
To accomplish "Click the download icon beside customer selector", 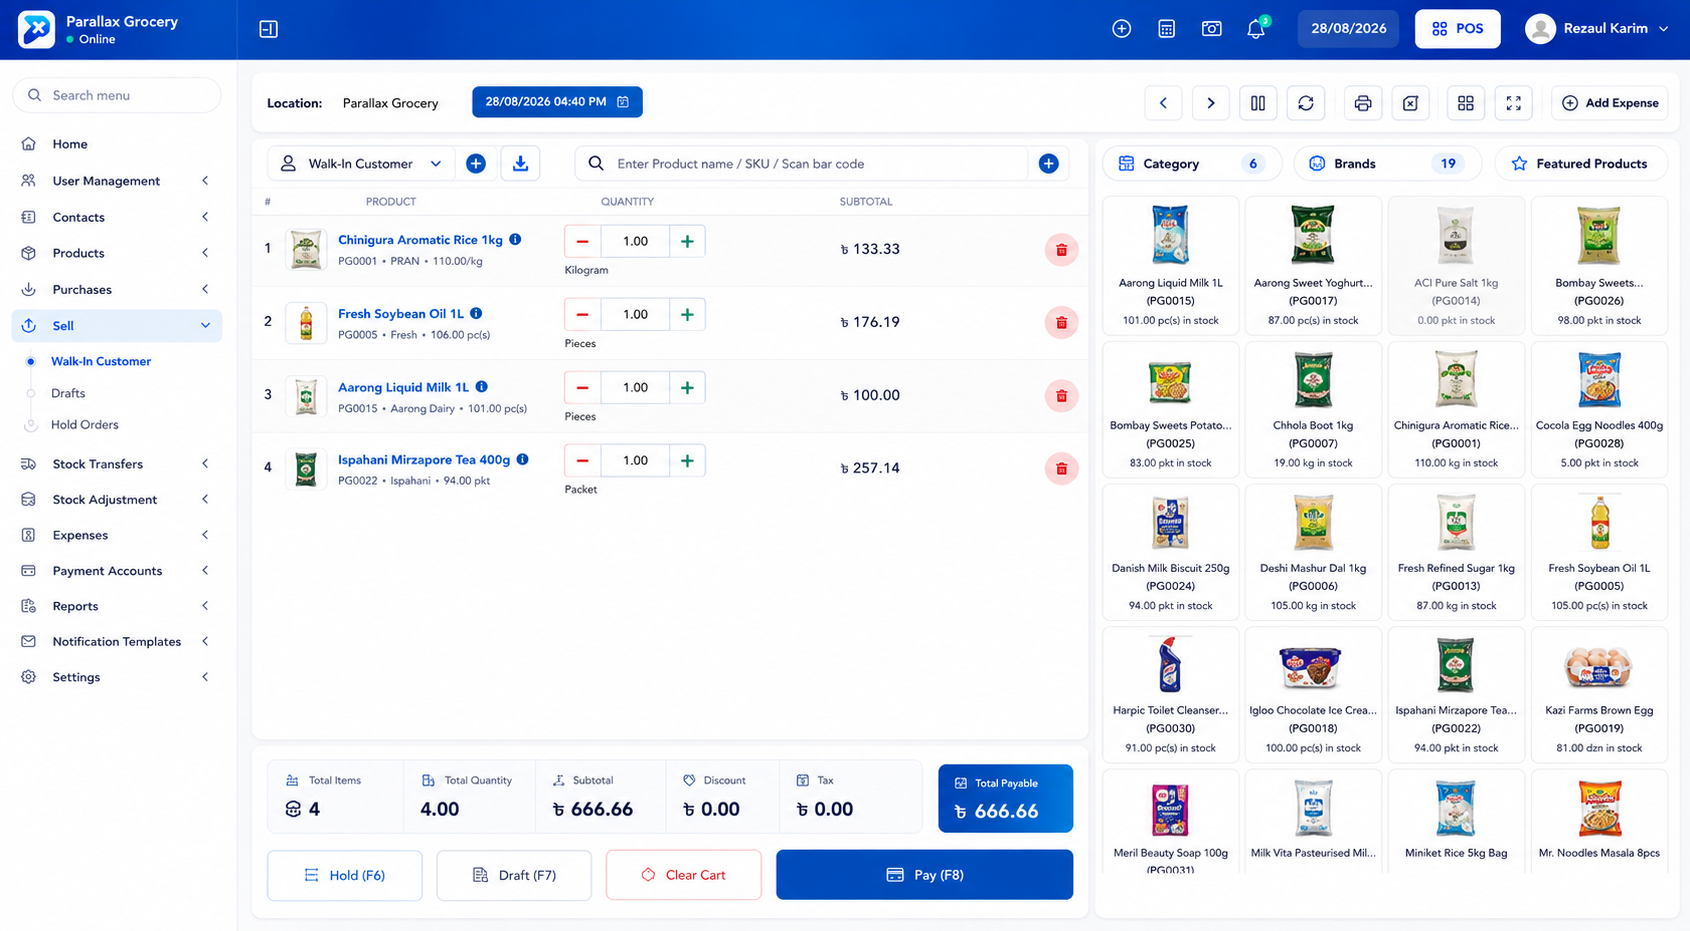I will click(520, 164).
